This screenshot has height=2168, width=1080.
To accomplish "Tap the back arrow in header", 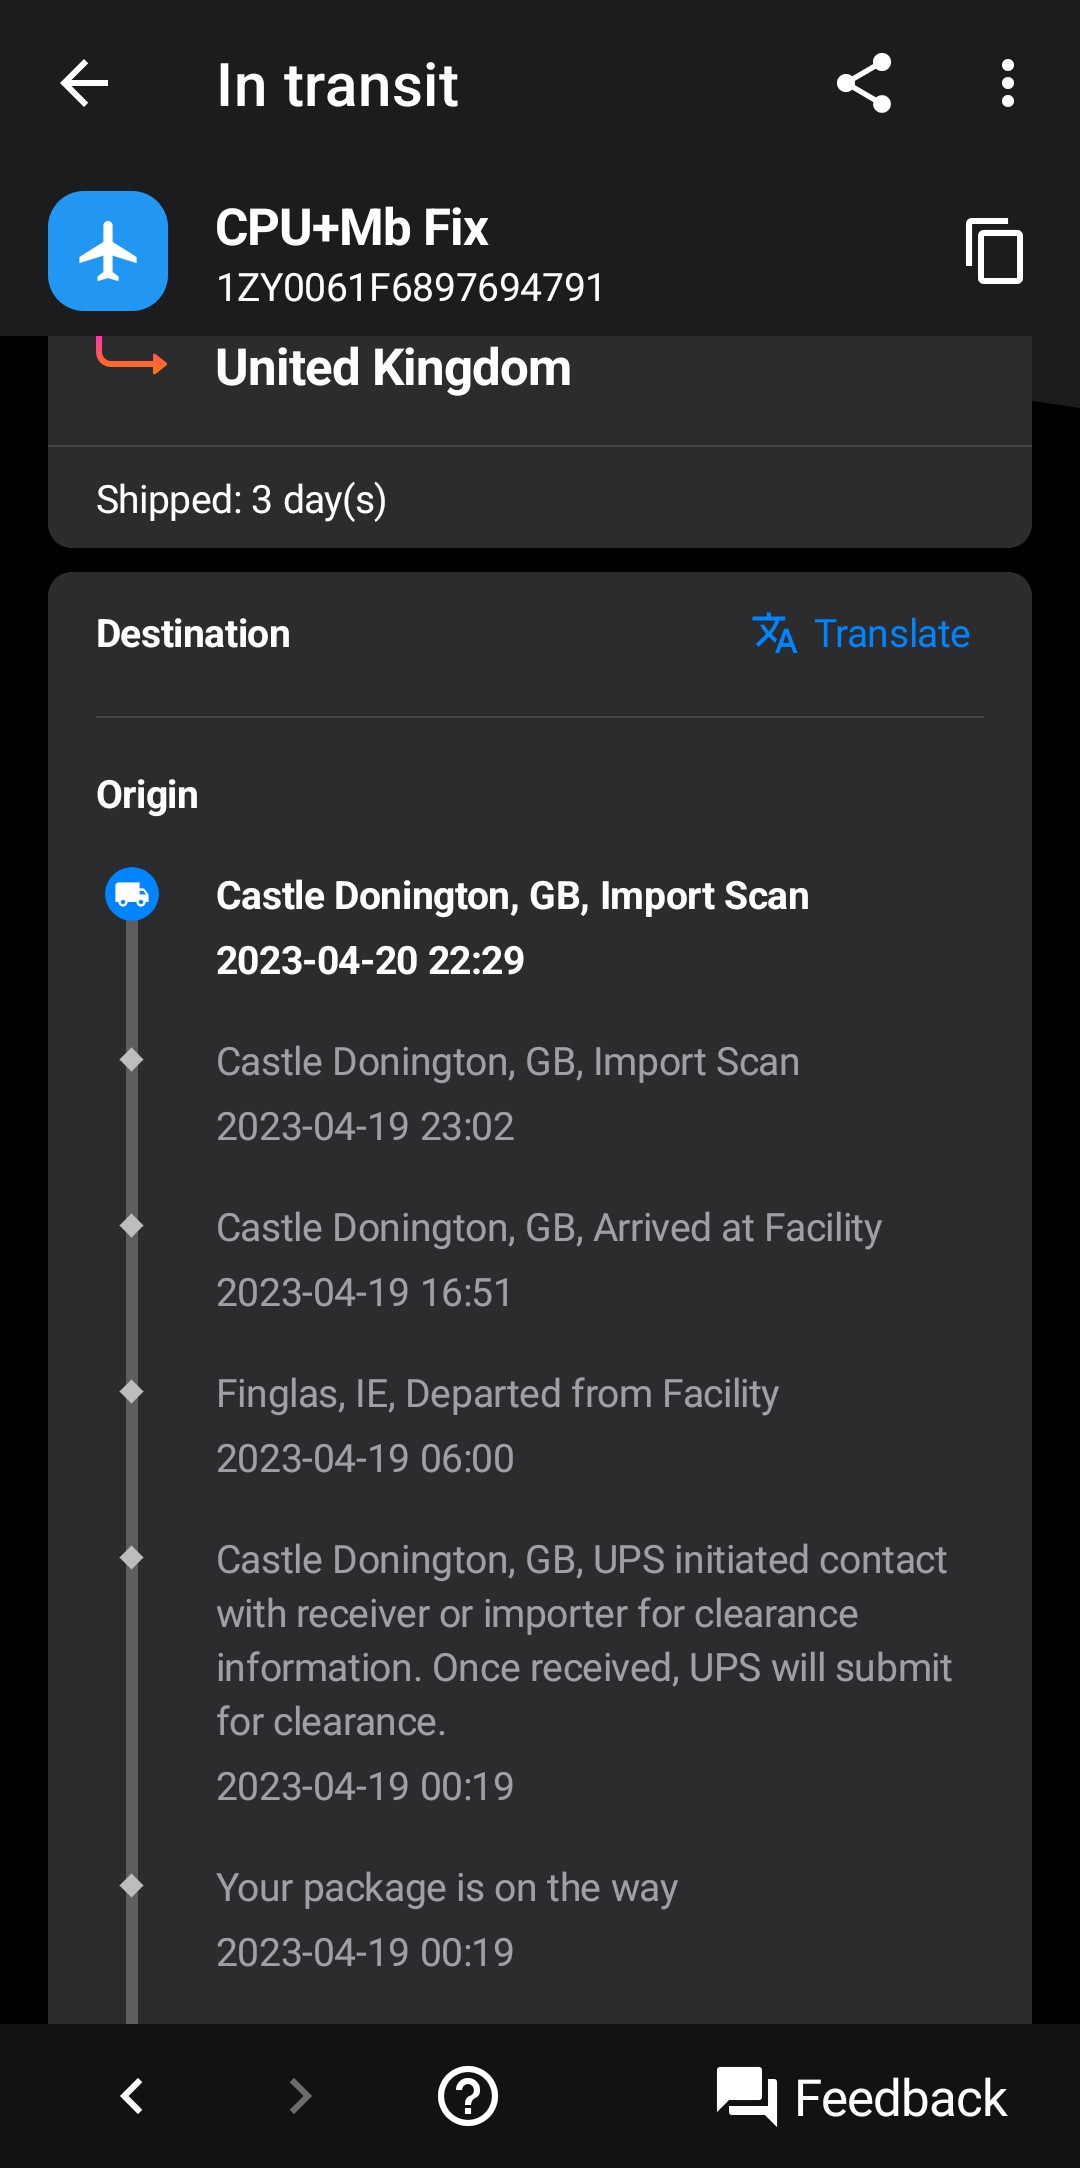I will click(84, 83).
